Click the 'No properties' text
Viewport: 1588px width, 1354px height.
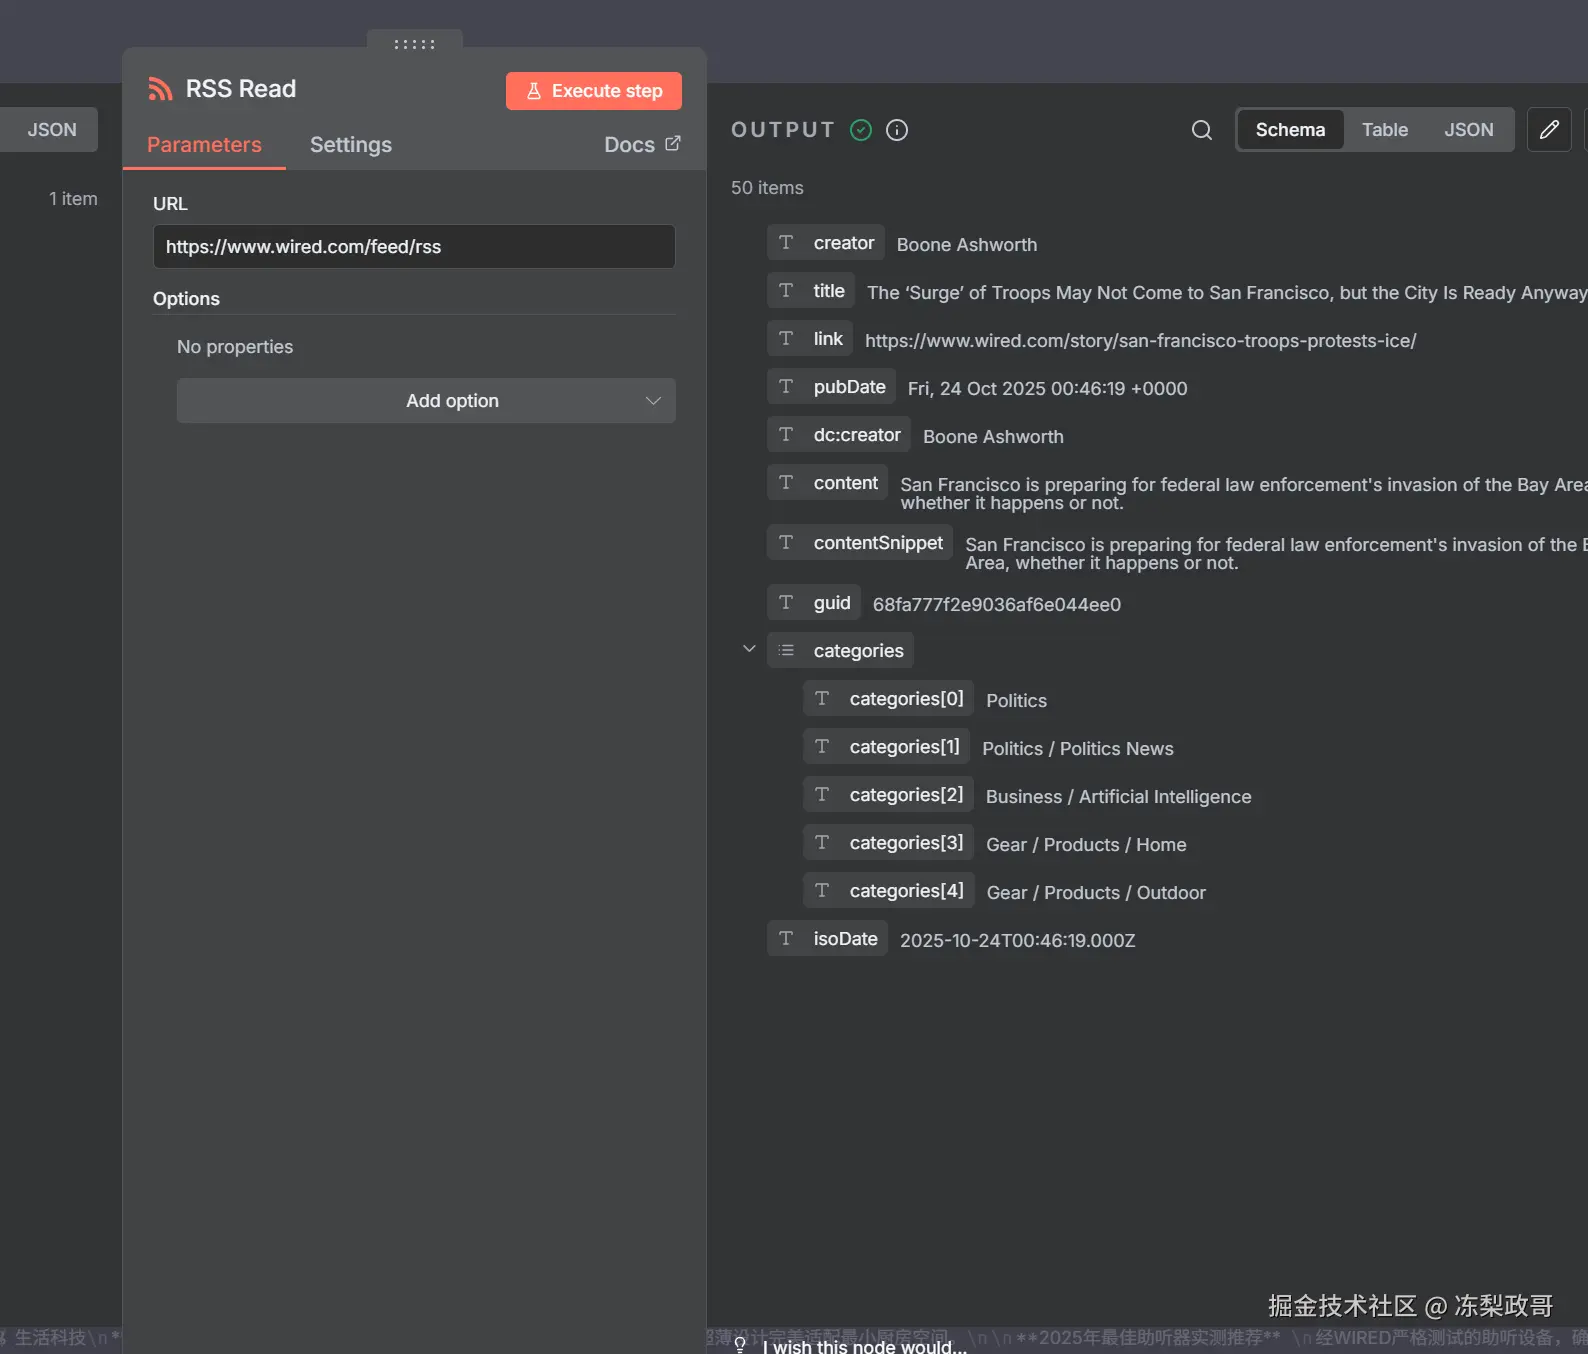tap(235, 347)
